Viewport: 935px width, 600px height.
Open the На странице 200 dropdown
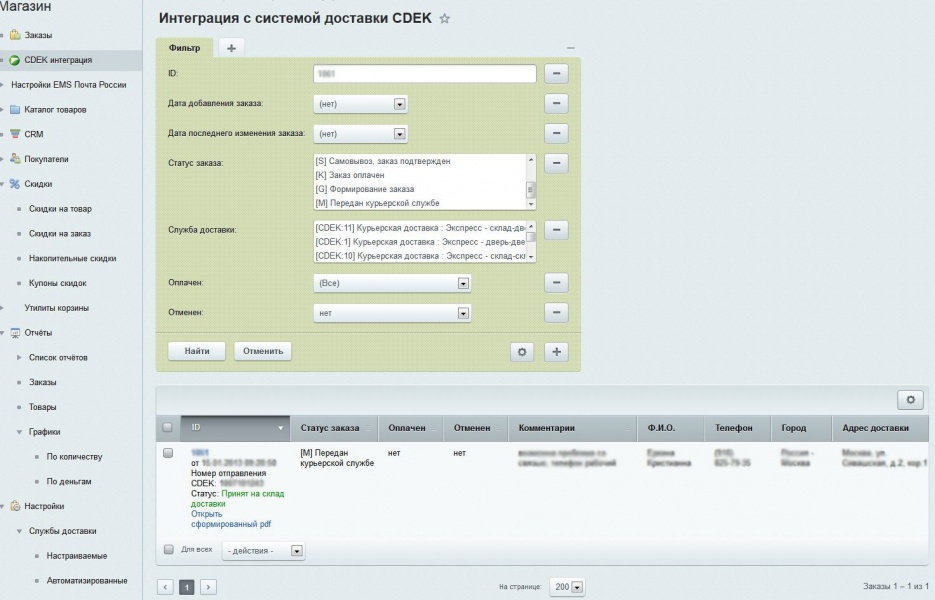tap(566, 587)
